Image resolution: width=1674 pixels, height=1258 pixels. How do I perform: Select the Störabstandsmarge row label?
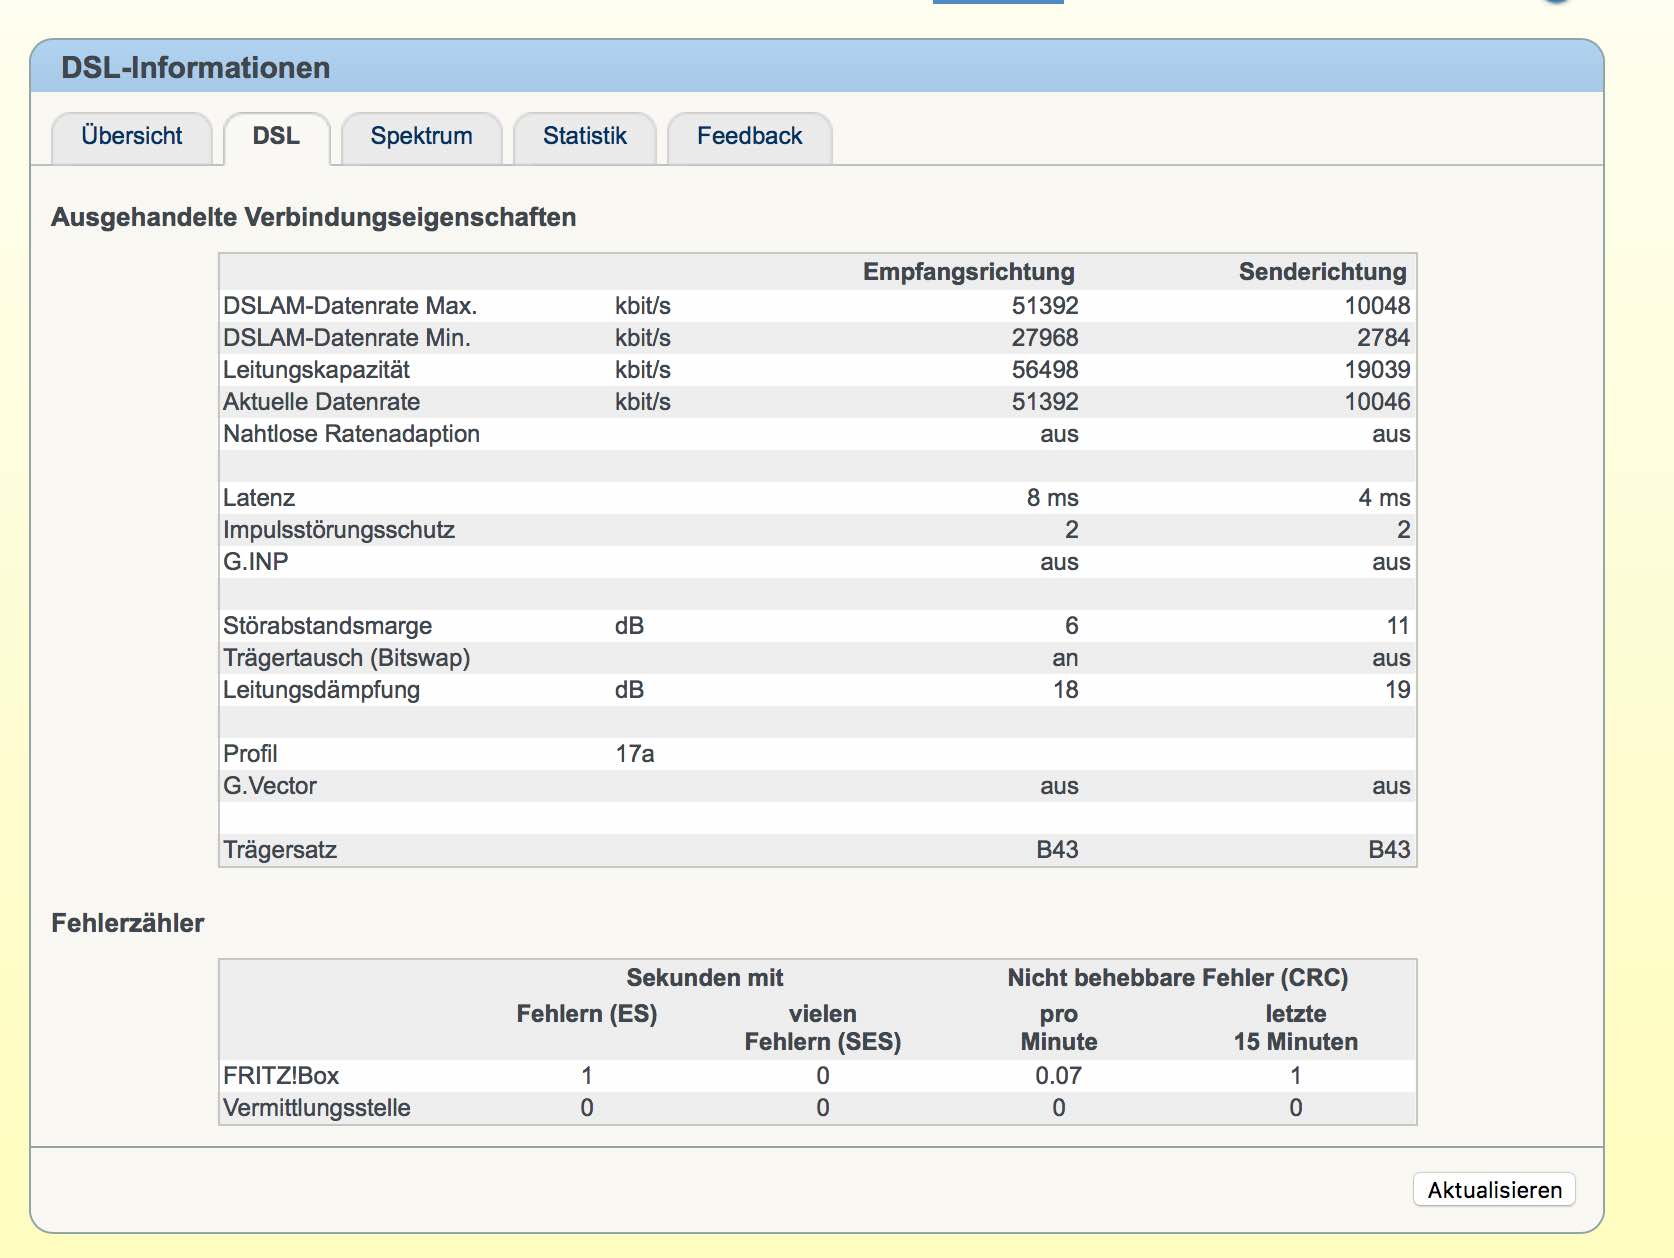tap(327, 626)
